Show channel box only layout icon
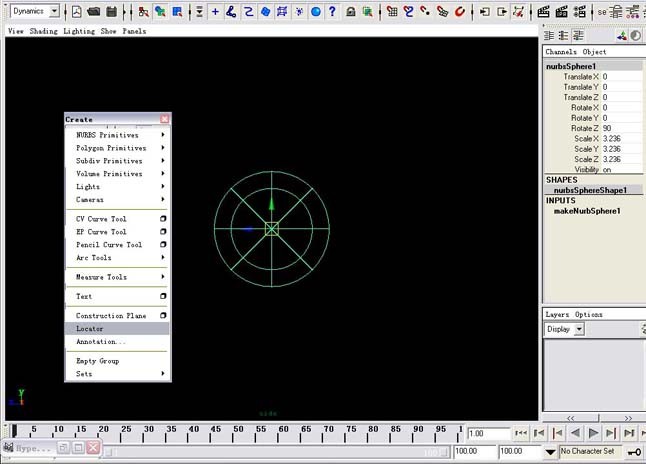The height and width of the screenshot is (464, 646). (549, 36)
